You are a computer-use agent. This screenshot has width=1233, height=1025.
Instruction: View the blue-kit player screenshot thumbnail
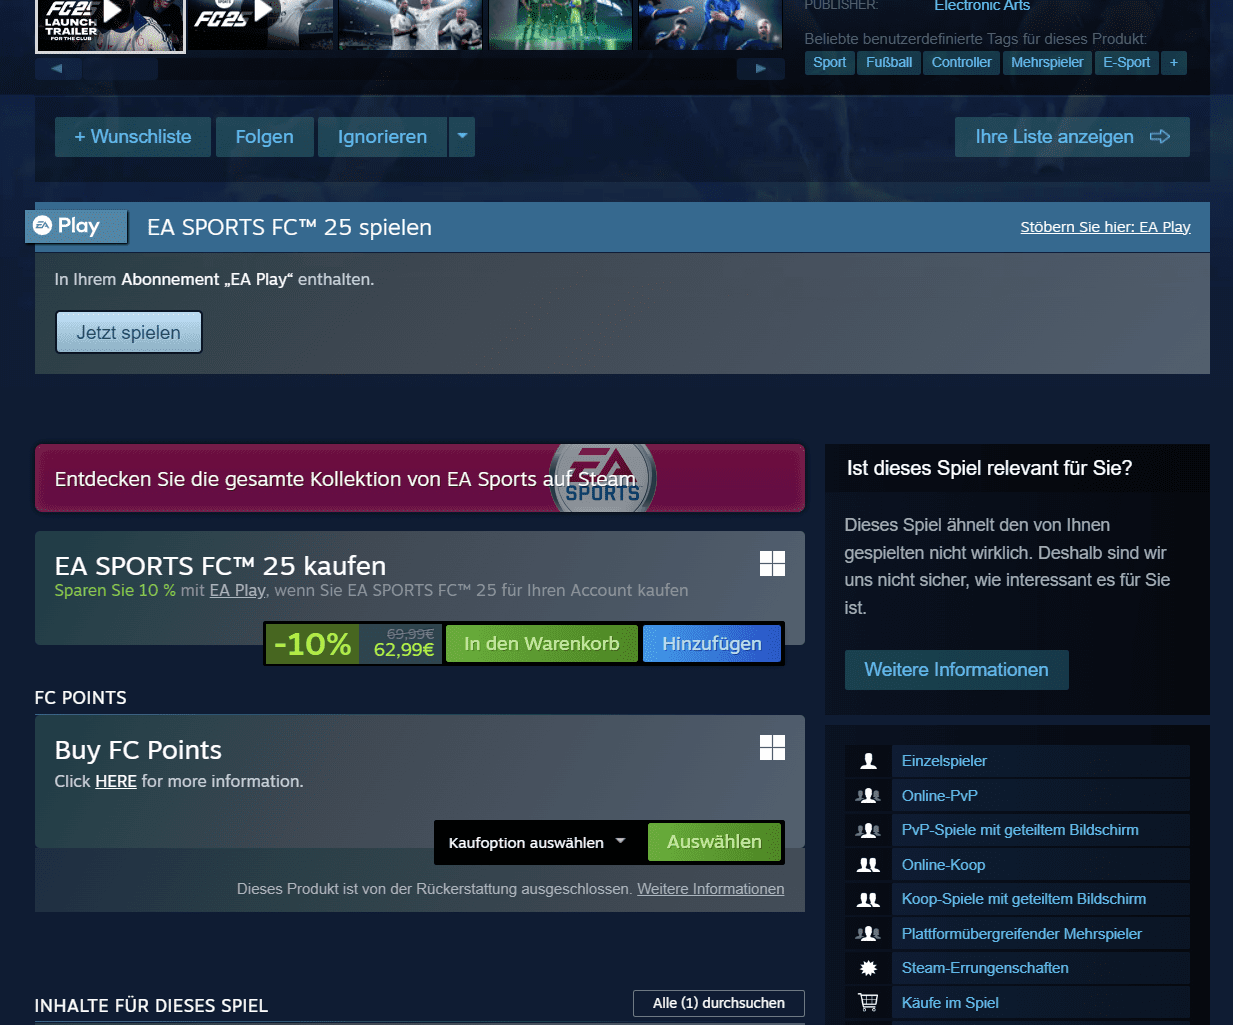pos(710,25)
